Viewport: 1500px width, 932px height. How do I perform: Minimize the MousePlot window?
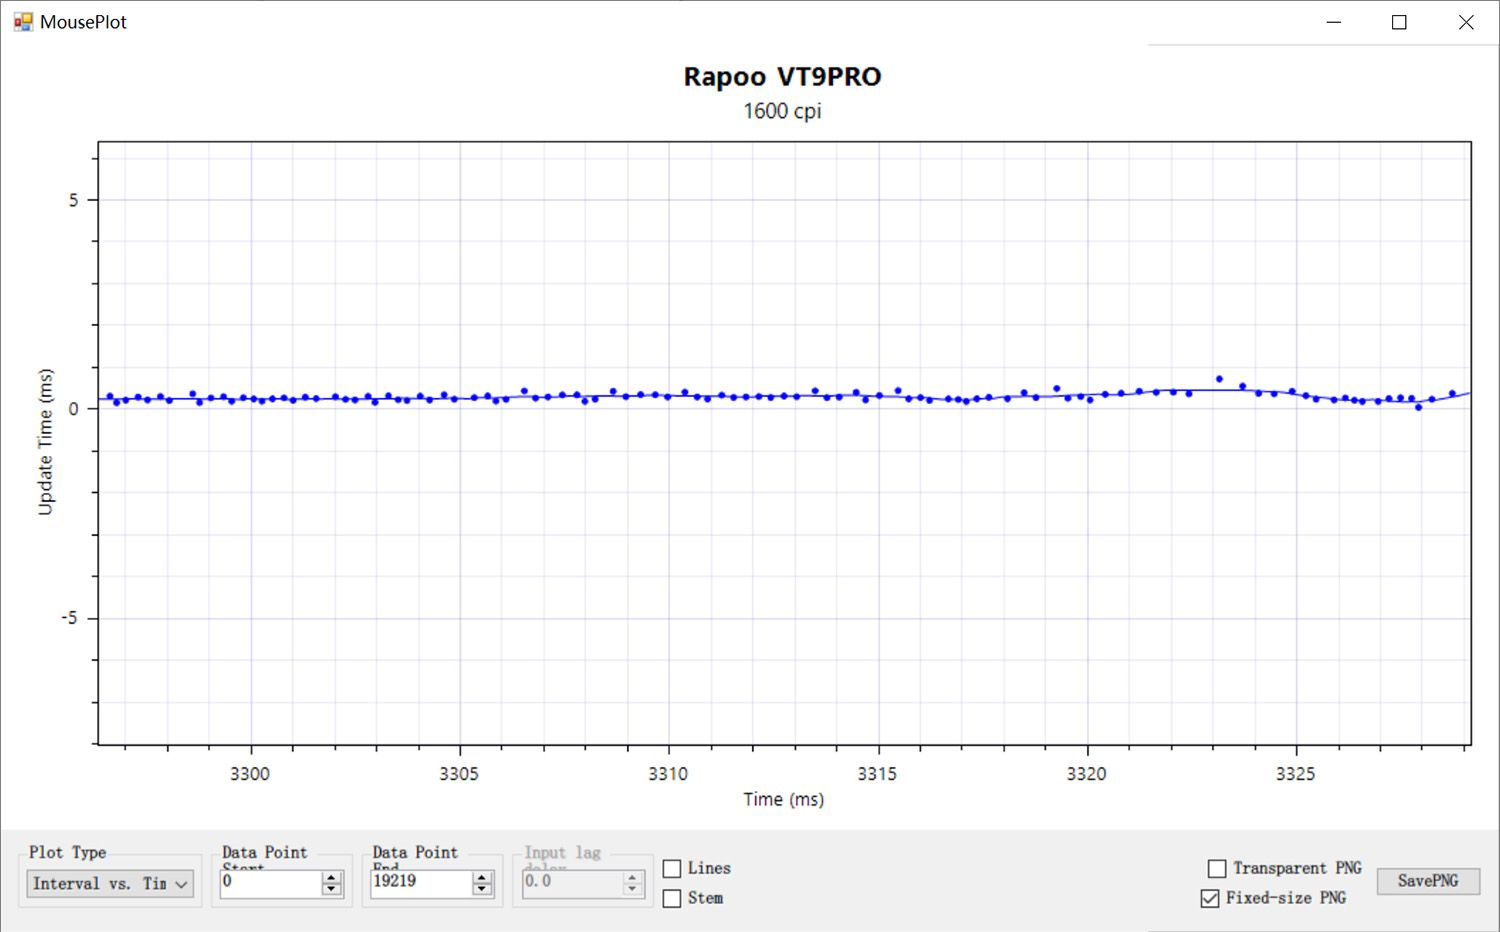[1333, 22]
